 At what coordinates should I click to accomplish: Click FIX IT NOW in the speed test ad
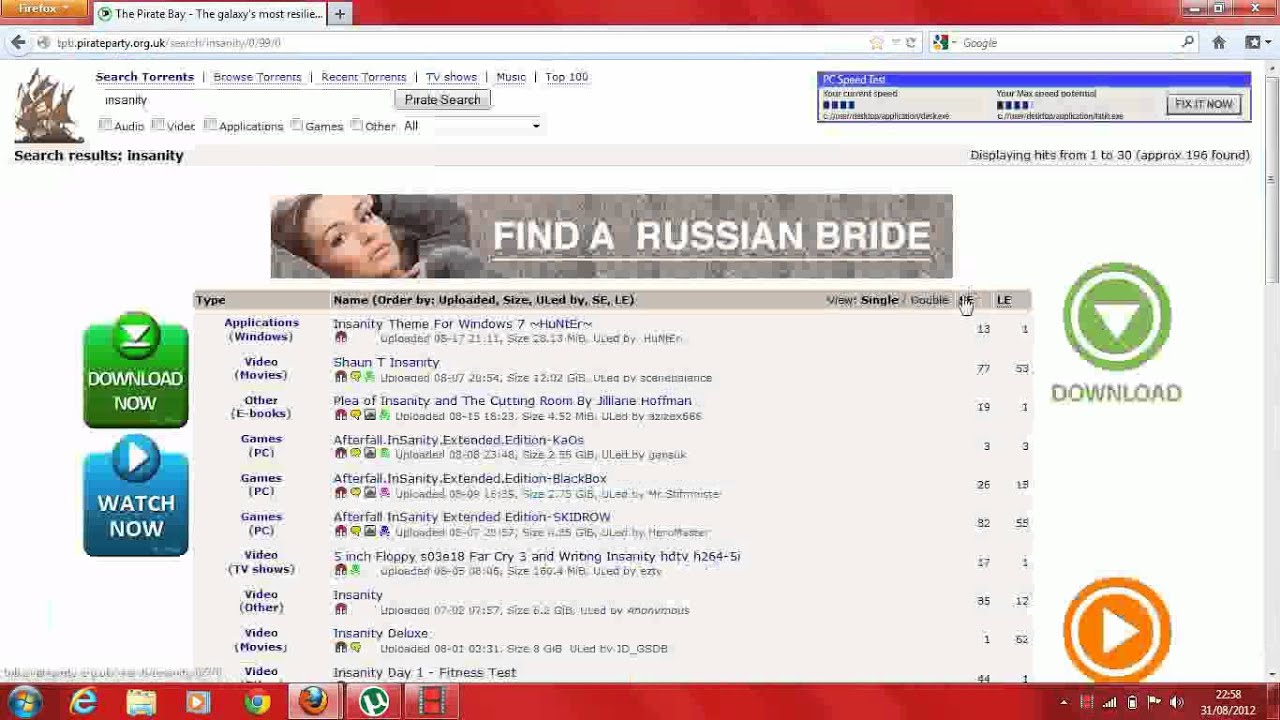pyautogui.click(x=1204, y=104)
